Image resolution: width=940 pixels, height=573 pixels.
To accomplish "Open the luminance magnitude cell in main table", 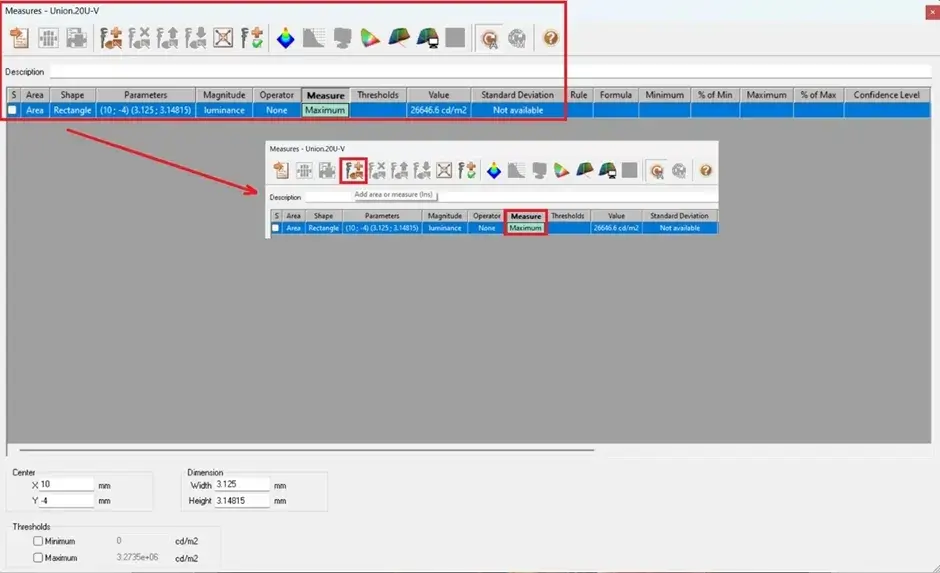I will click(224, 110).
